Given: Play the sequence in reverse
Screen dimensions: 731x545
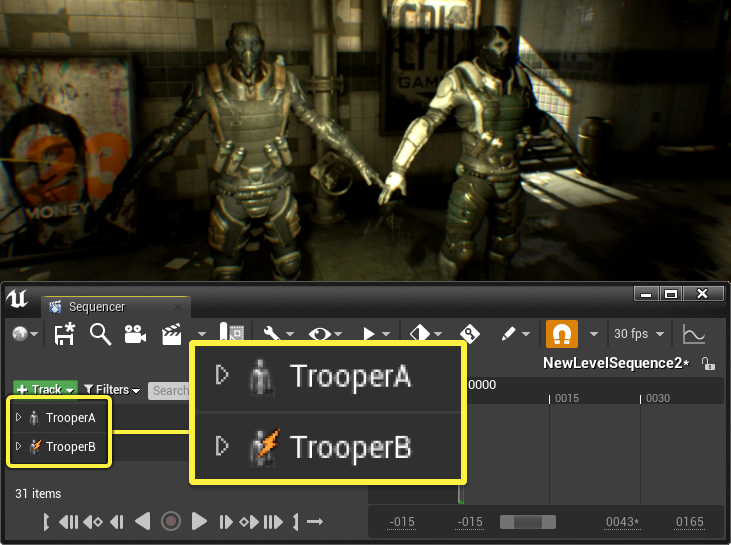Looking at the screenshot, I should [143, 521].
